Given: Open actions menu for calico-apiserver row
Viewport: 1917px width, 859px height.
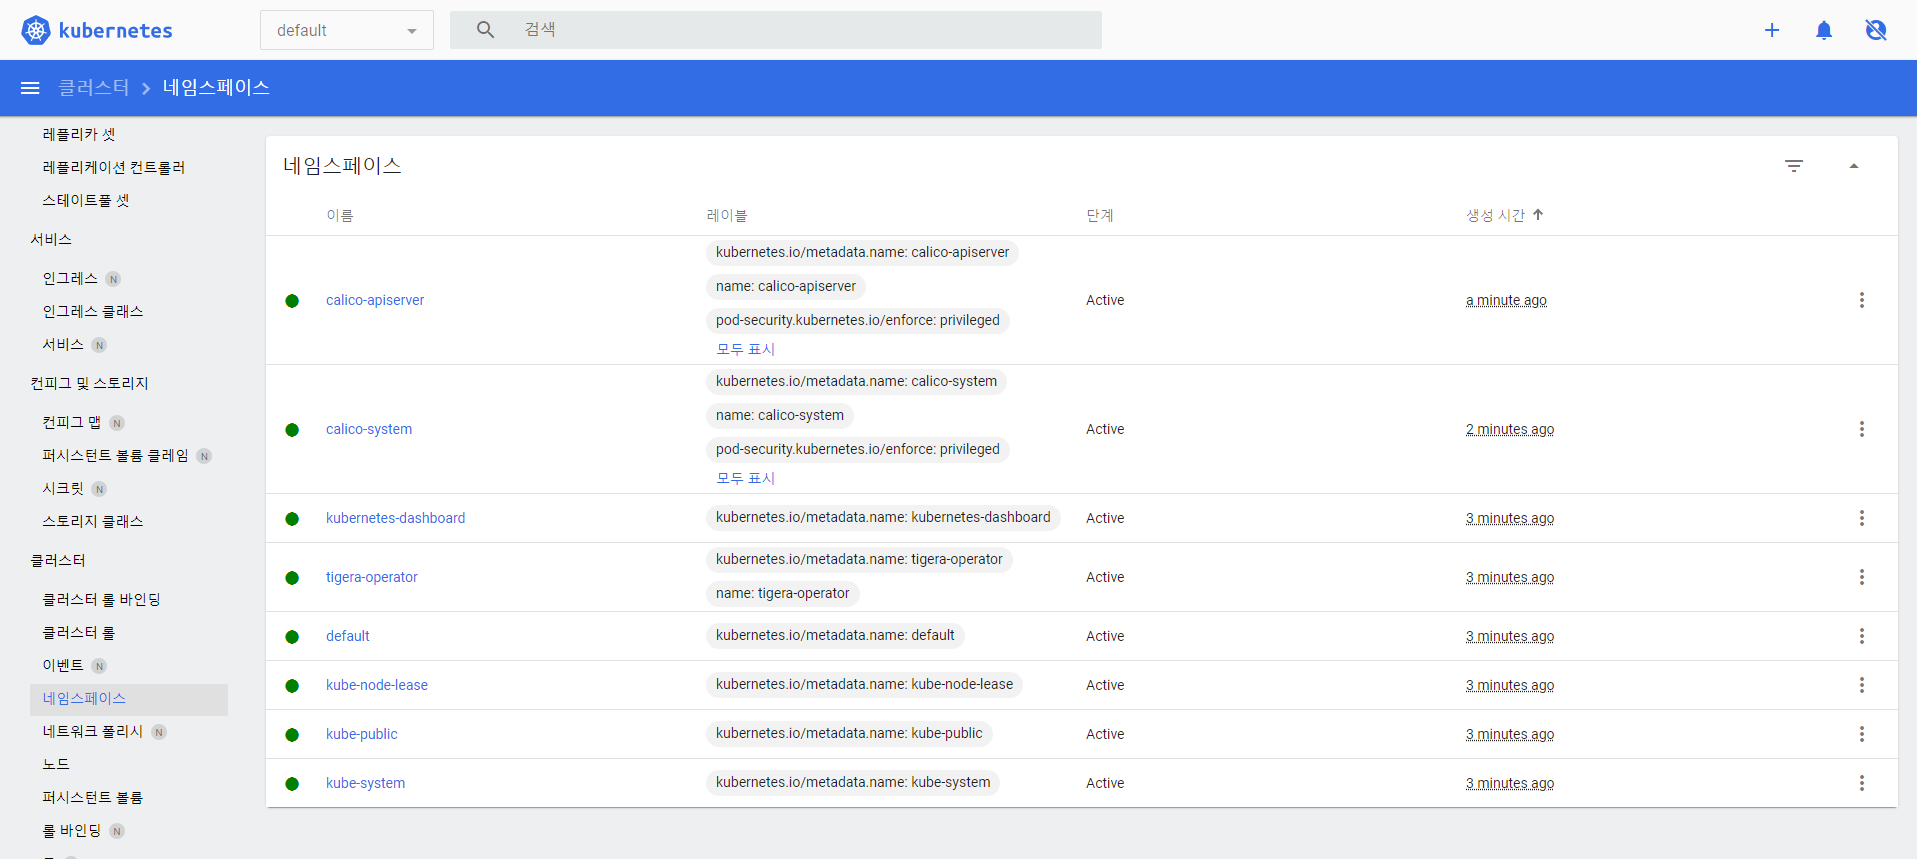Looking at the screenshot, I should pos(1862,300).
